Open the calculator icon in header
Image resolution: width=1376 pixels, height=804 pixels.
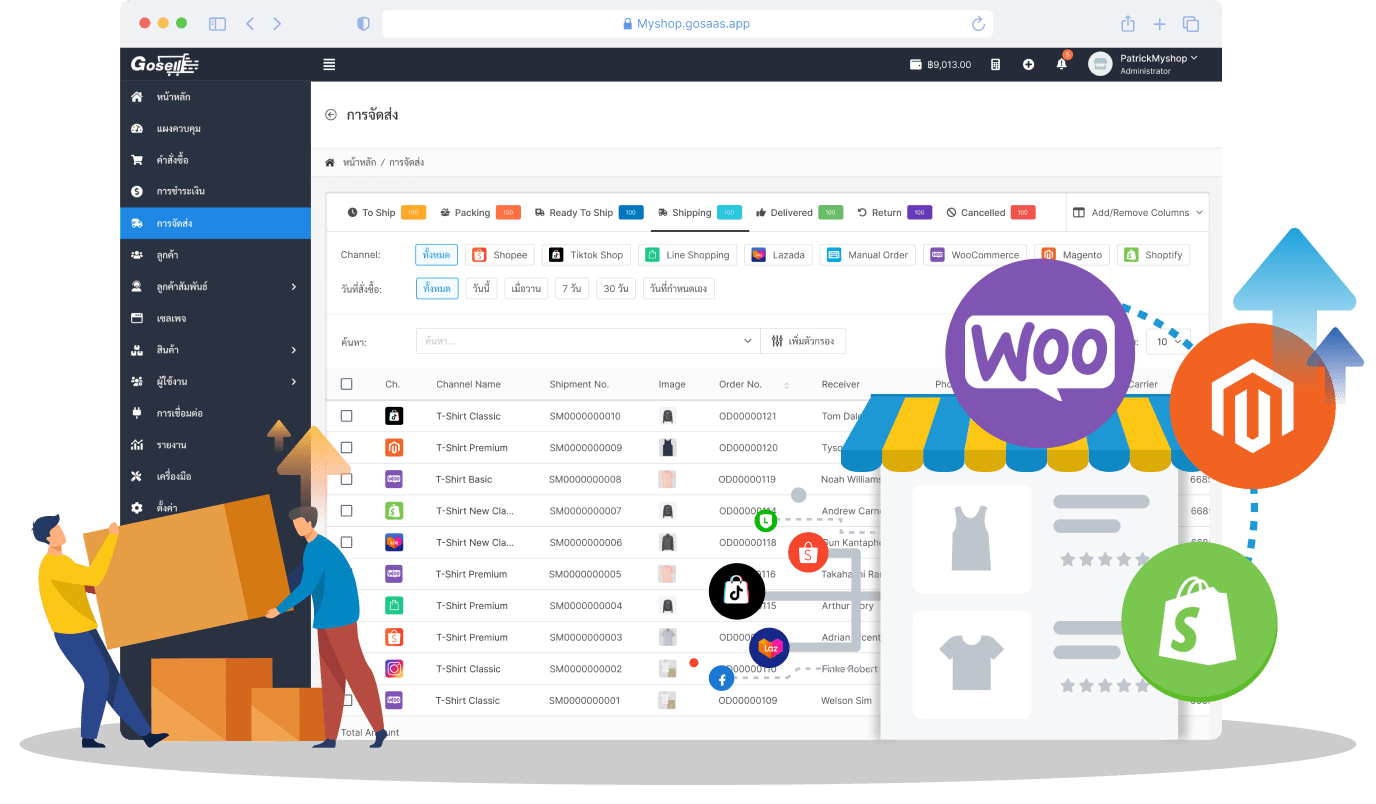coord(995,64)
